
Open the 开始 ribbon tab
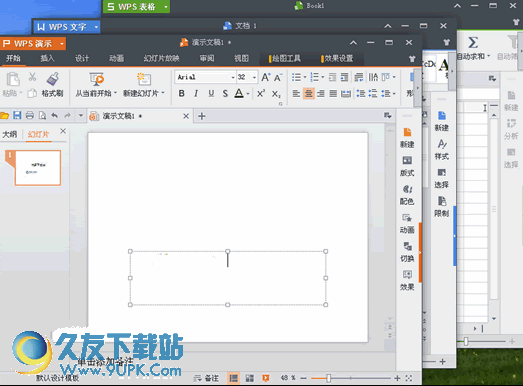(x=13, y=58)
